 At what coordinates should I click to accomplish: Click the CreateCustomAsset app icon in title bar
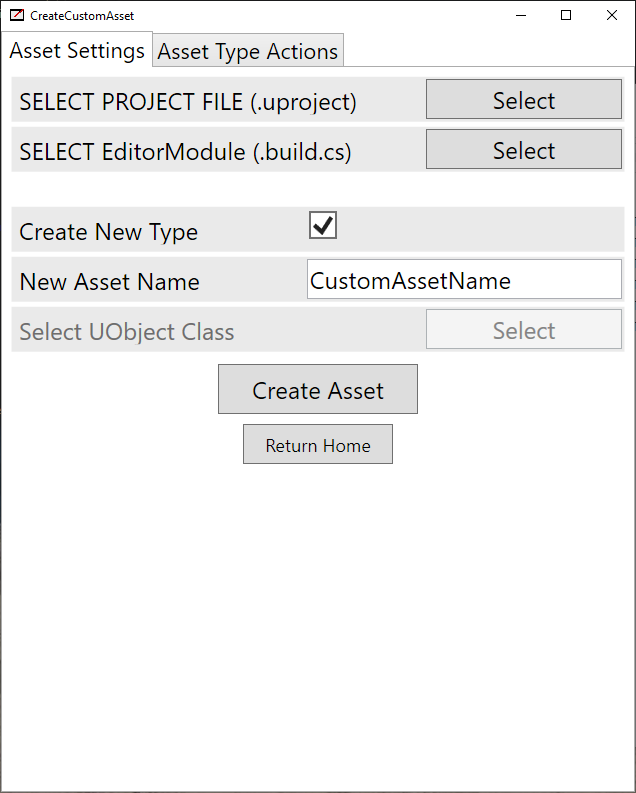point(17,15)
